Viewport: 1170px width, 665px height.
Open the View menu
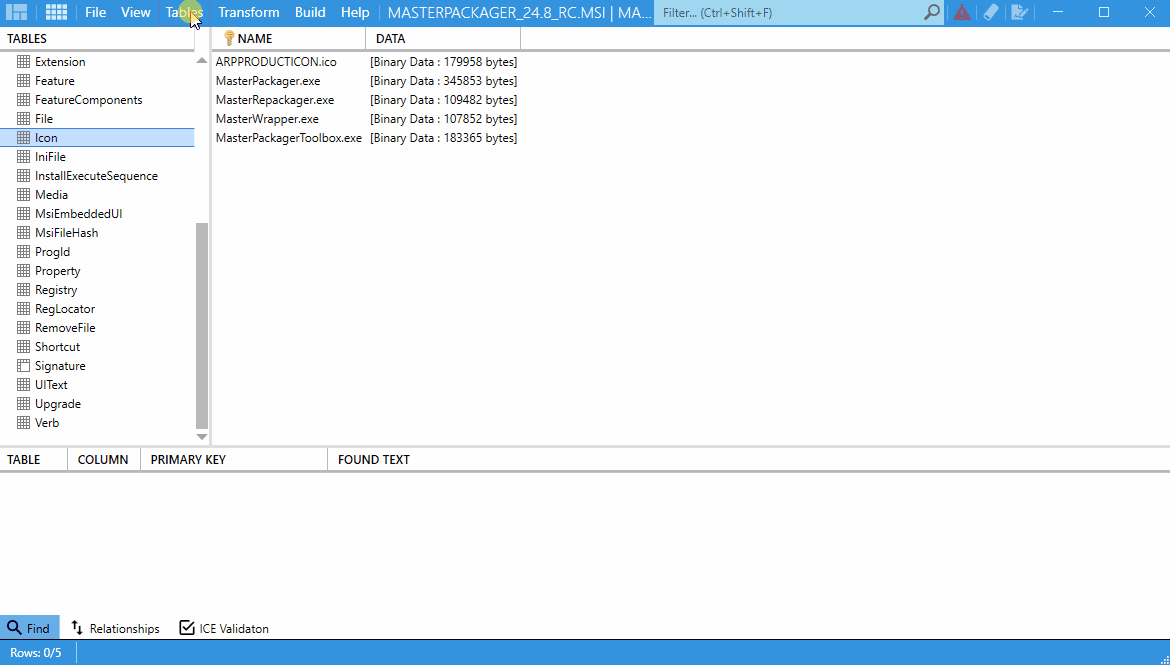pos(136,13)
